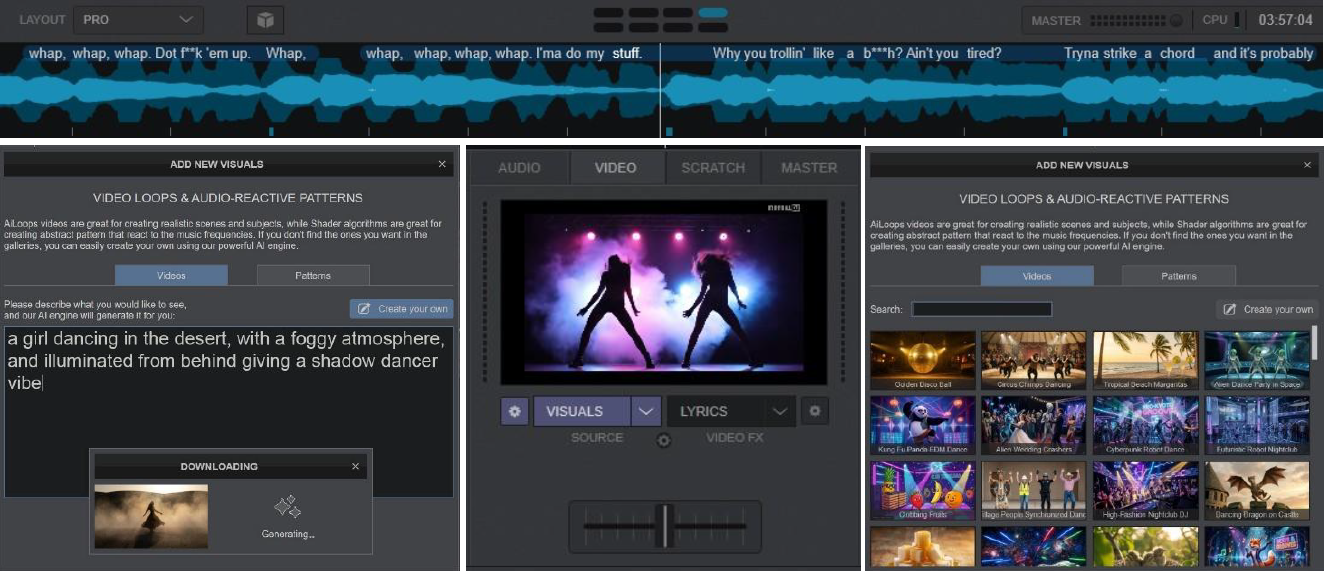Expand the Visuals source dropdown arrow
Viewport: 1324px width, 571px height.
647,411
